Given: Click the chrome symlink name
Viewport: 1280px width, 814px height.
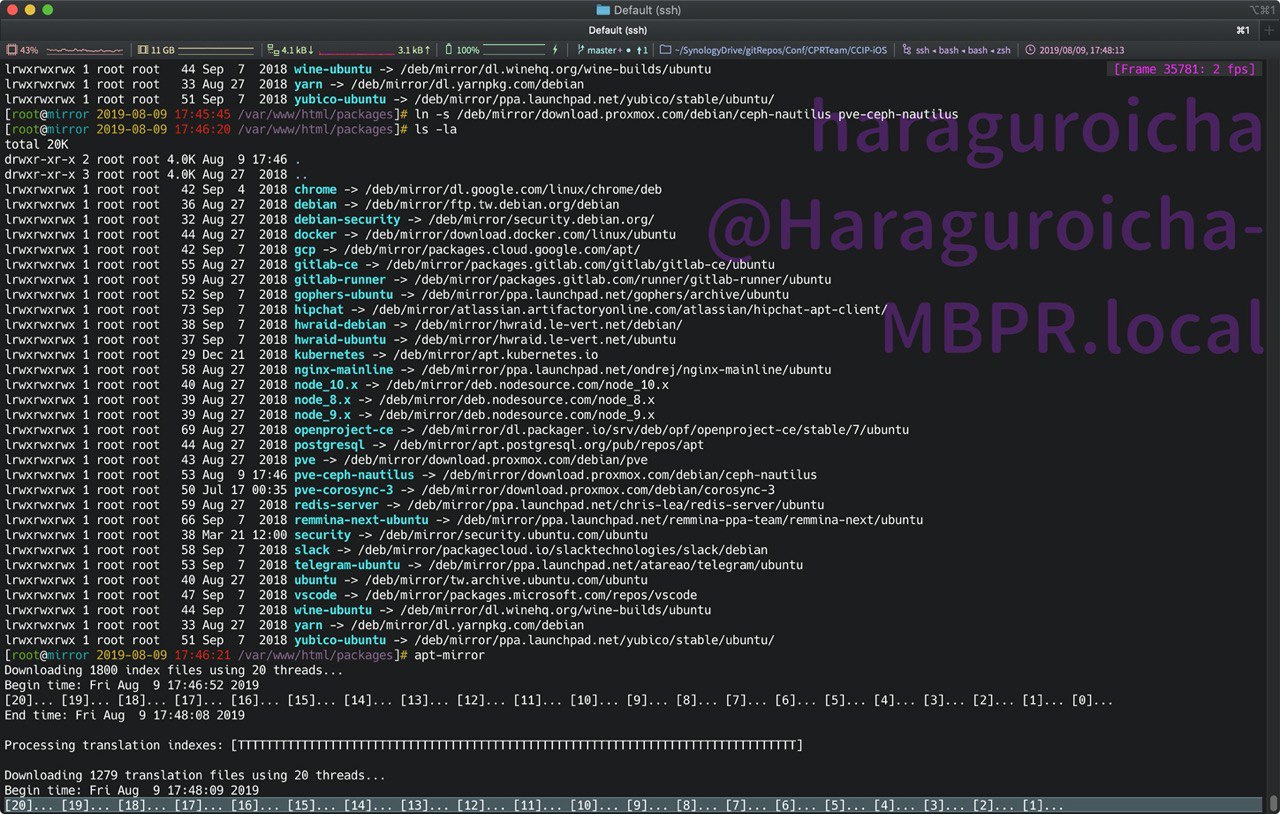Looking at the screenshot, I should click(315, 189).
